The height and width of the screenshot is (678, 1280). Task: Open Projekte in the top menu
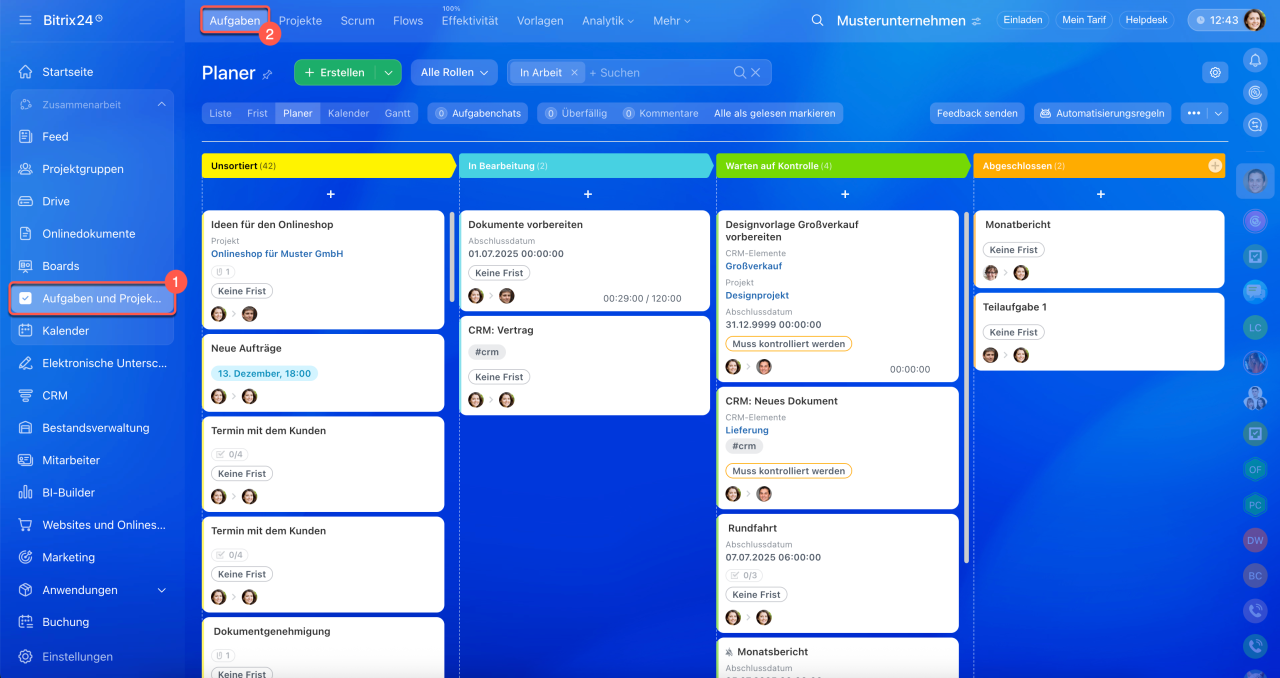300,20
